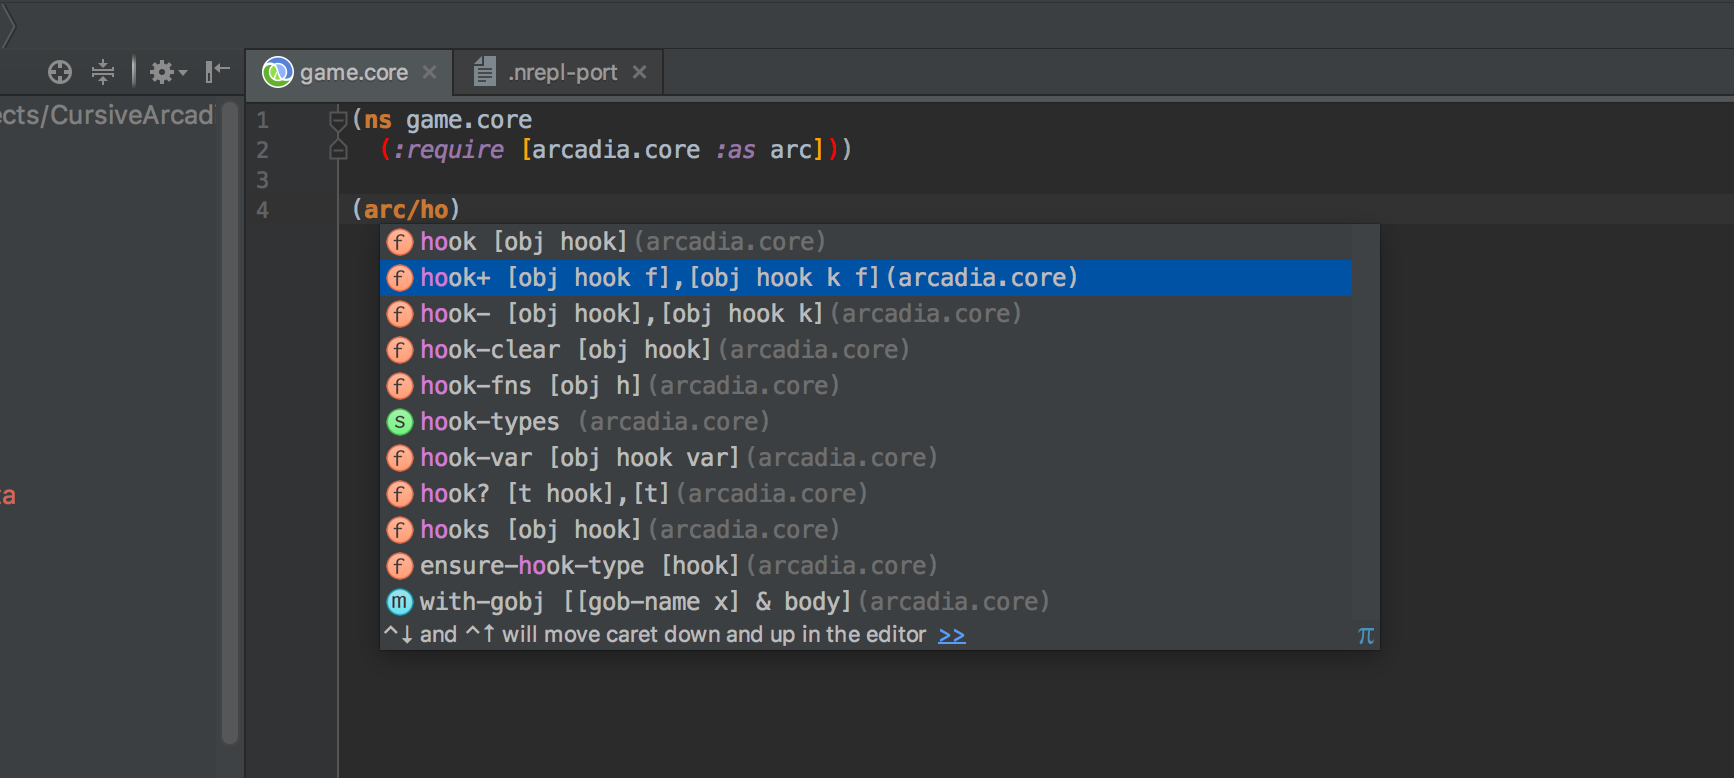Image resolution: width=1734 pixels, height=778 pixels.
Task: Click the :require keyword on line 2
Action: [x=448, y=150]
